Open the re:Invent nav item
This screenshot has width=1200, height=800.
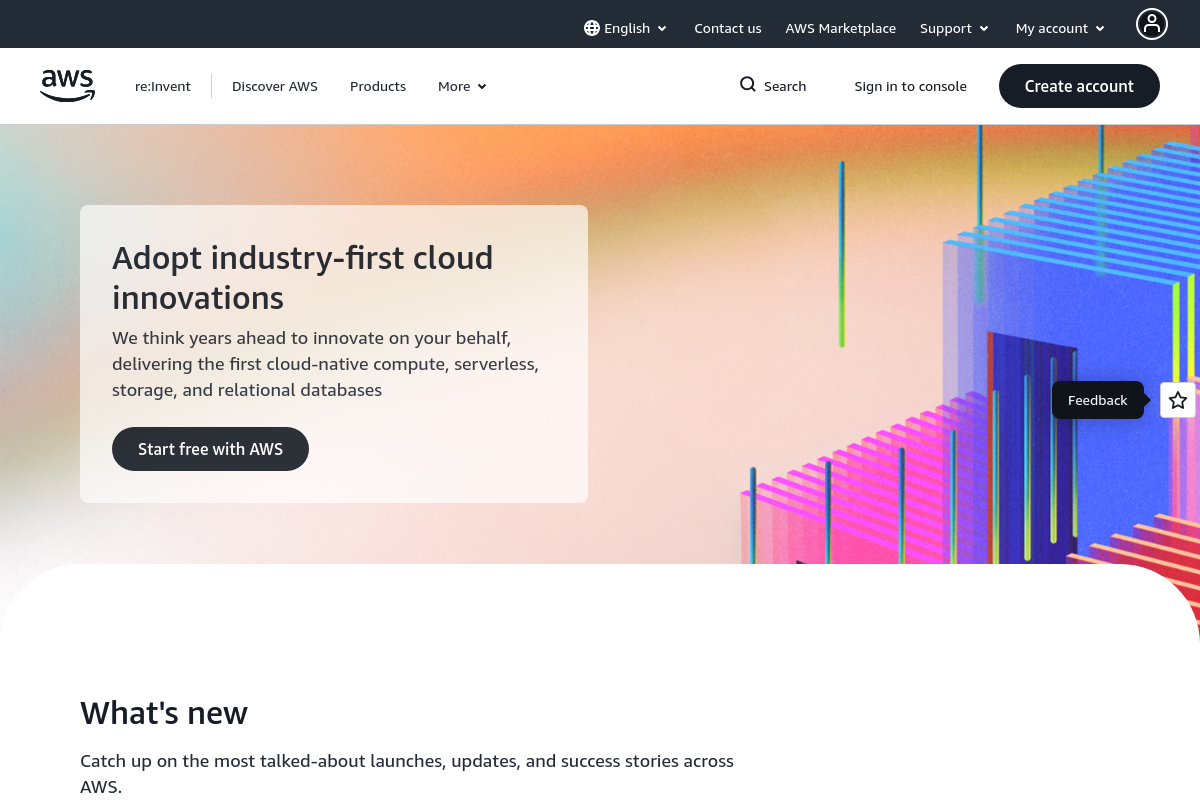[163, 86]
